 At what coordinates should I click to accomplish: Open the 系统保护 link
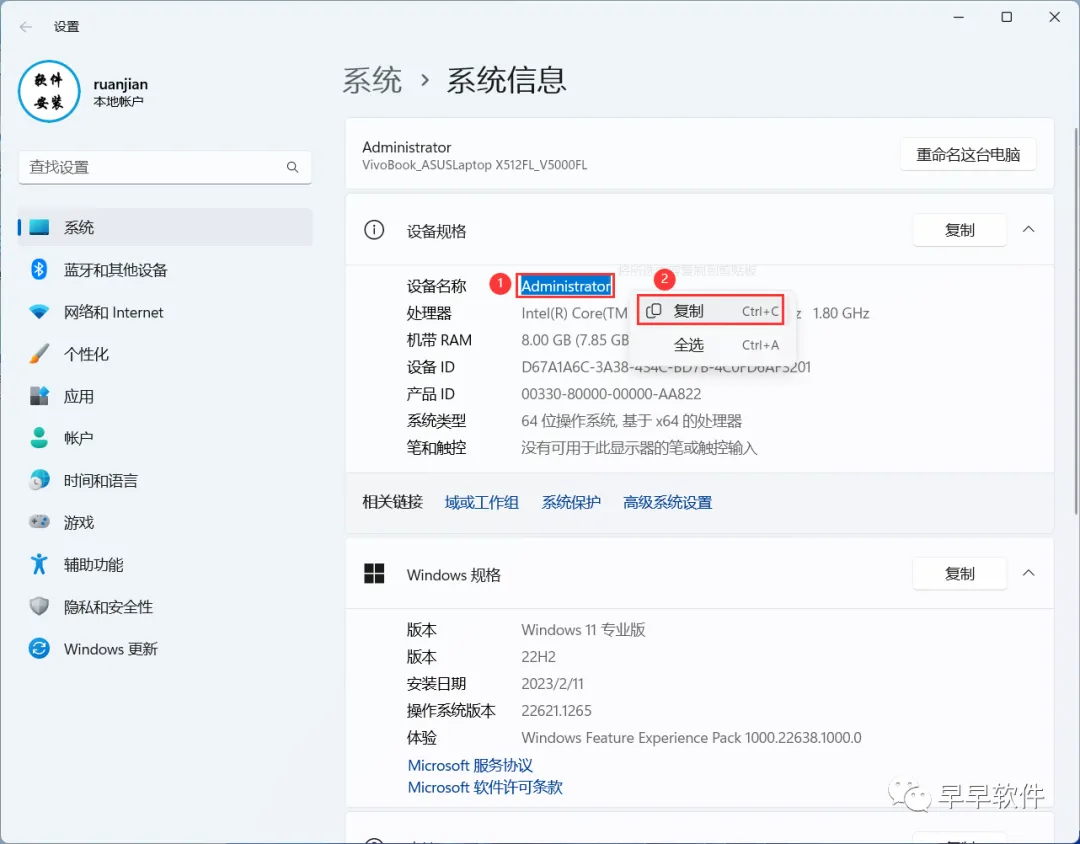(571, 502)
